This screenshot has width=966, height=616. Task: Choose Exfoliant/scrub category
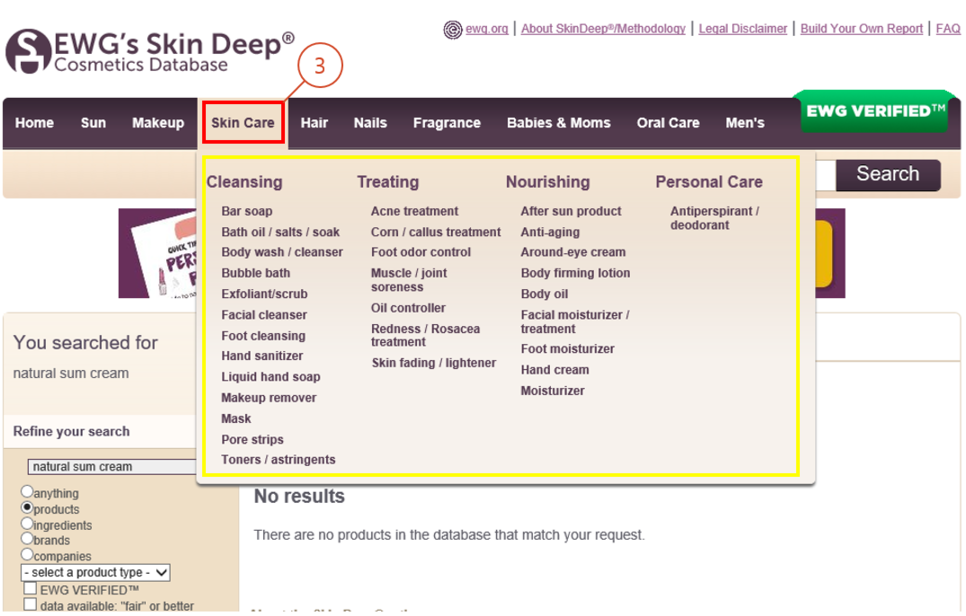tap(264, 294)
